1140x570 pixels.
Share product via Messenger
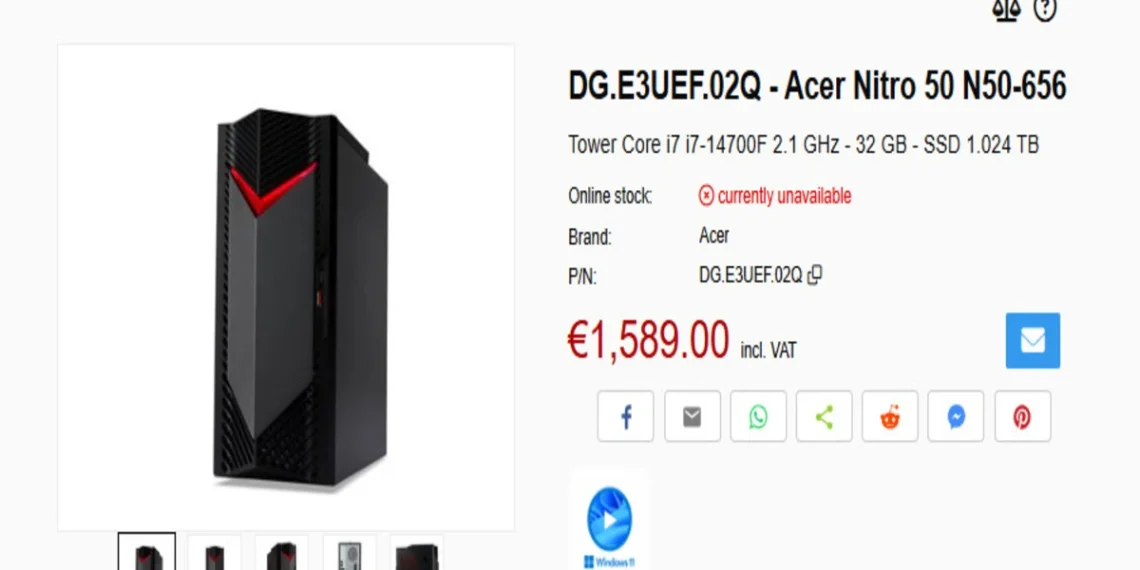click(x=956, y=417)
